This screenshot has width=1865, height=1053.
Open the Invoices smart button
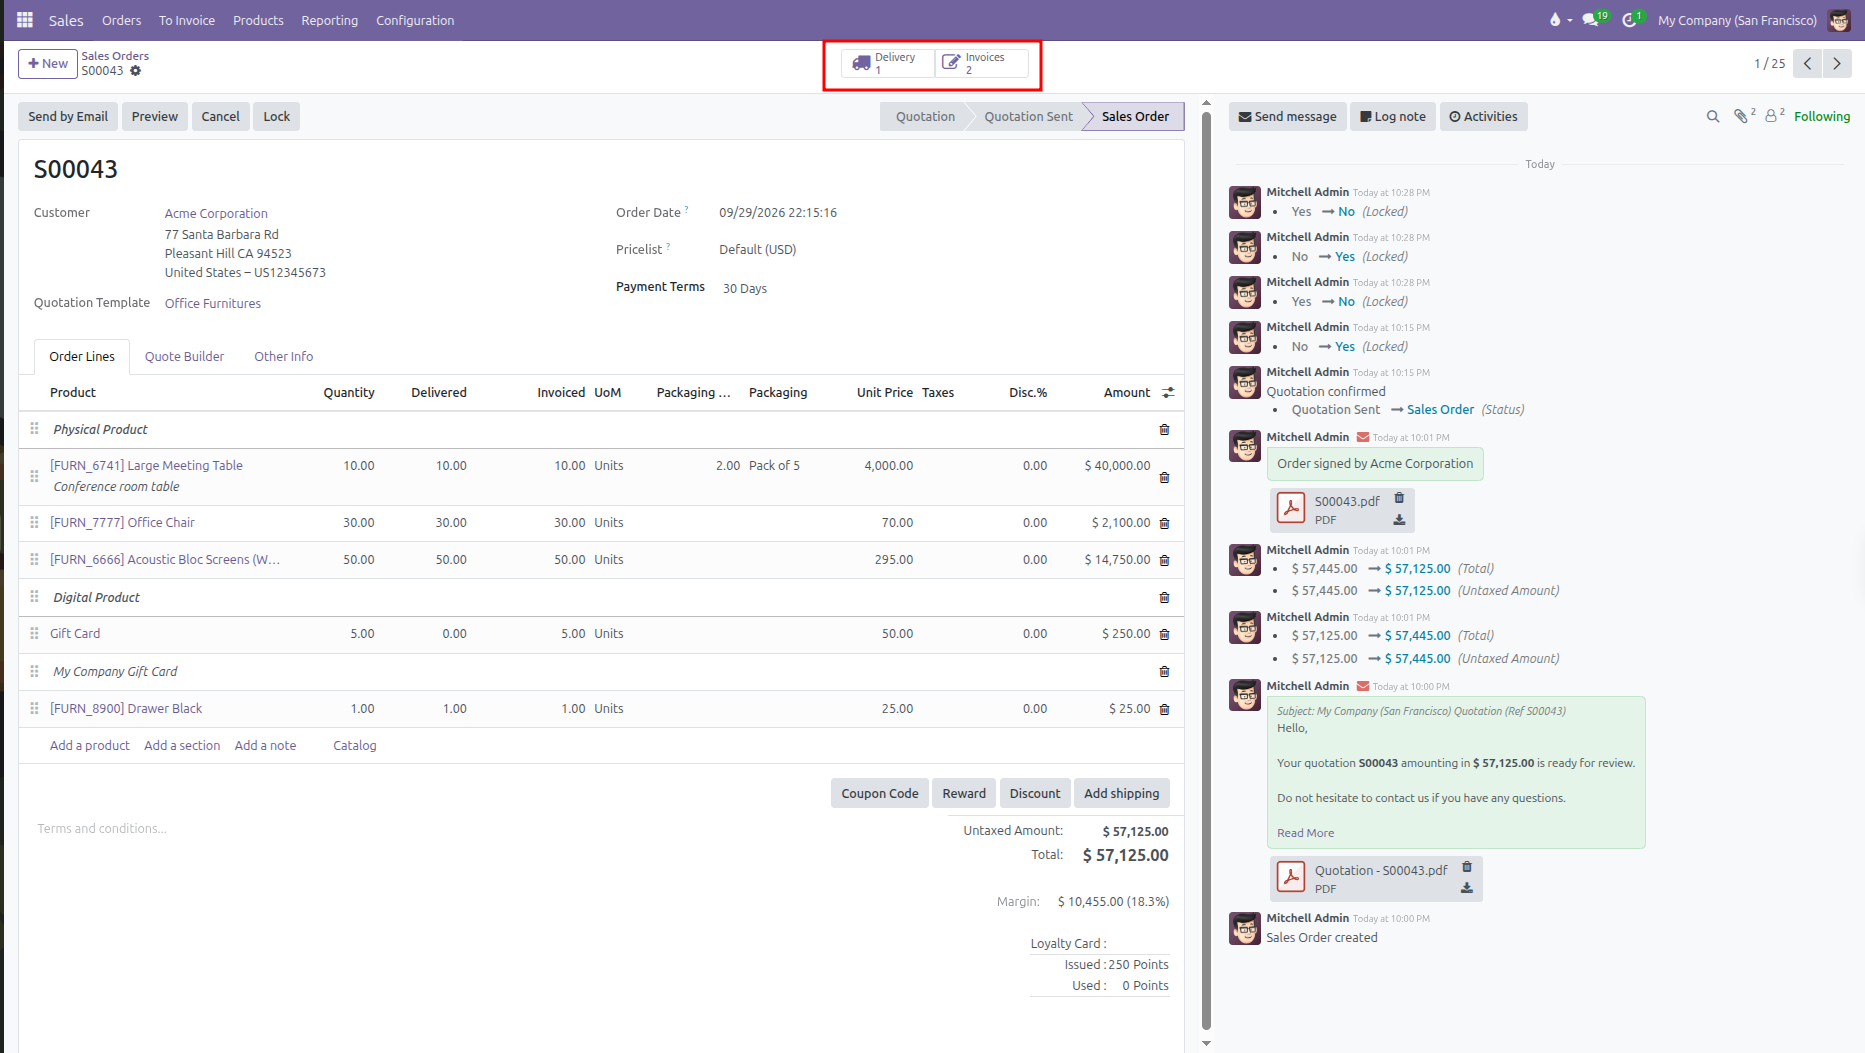981,63
